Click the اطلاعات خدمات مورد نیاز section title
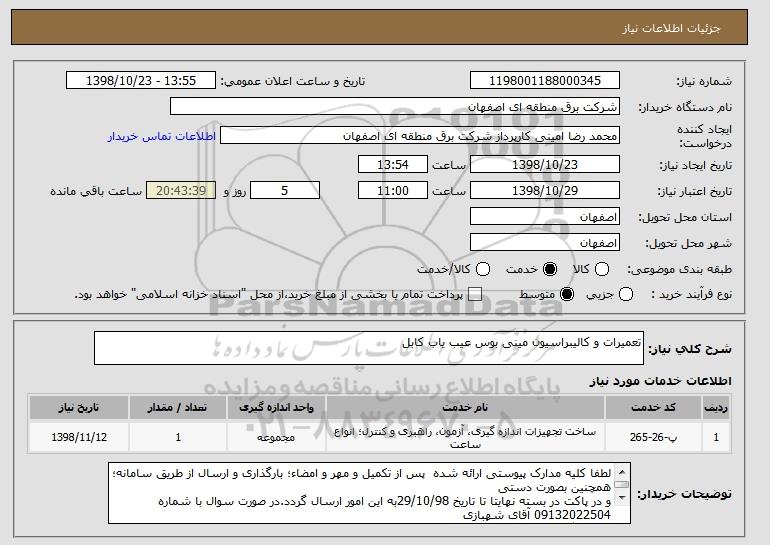This screenshot has width=770, height=545. [660, 381]
